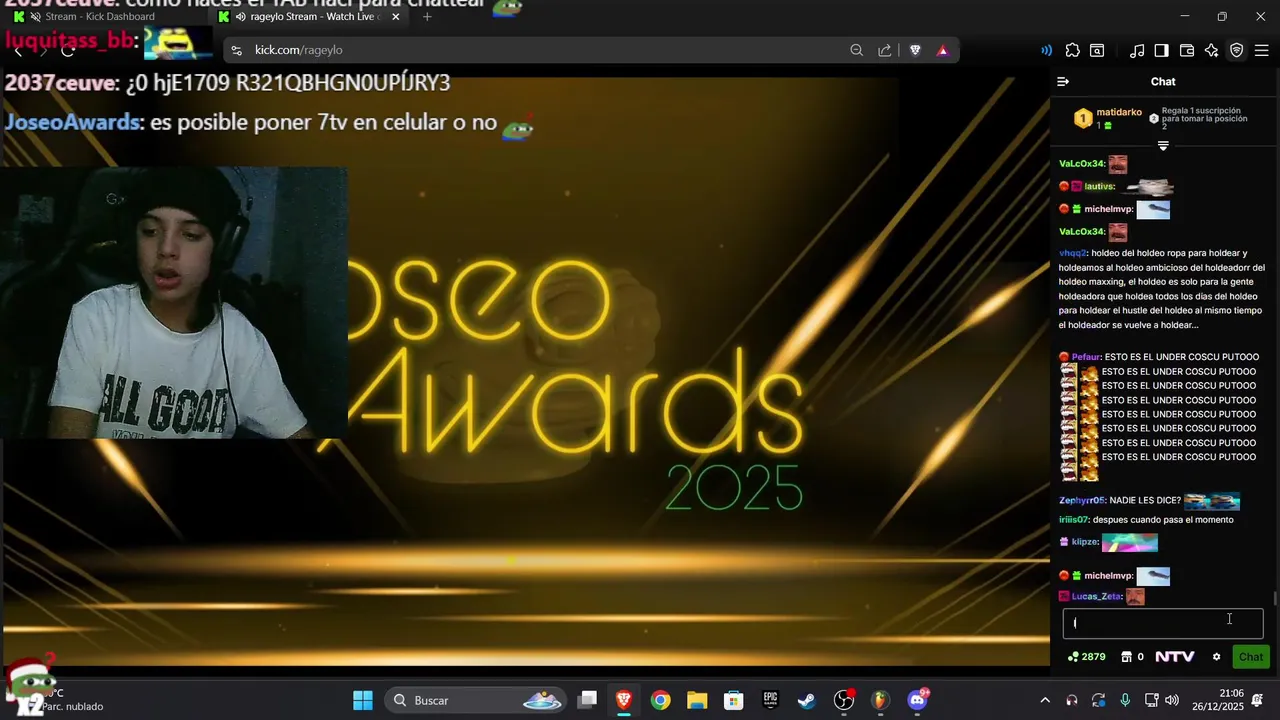Click the headset tray icon
The image size is (1280, 720).
[1072, 700]
